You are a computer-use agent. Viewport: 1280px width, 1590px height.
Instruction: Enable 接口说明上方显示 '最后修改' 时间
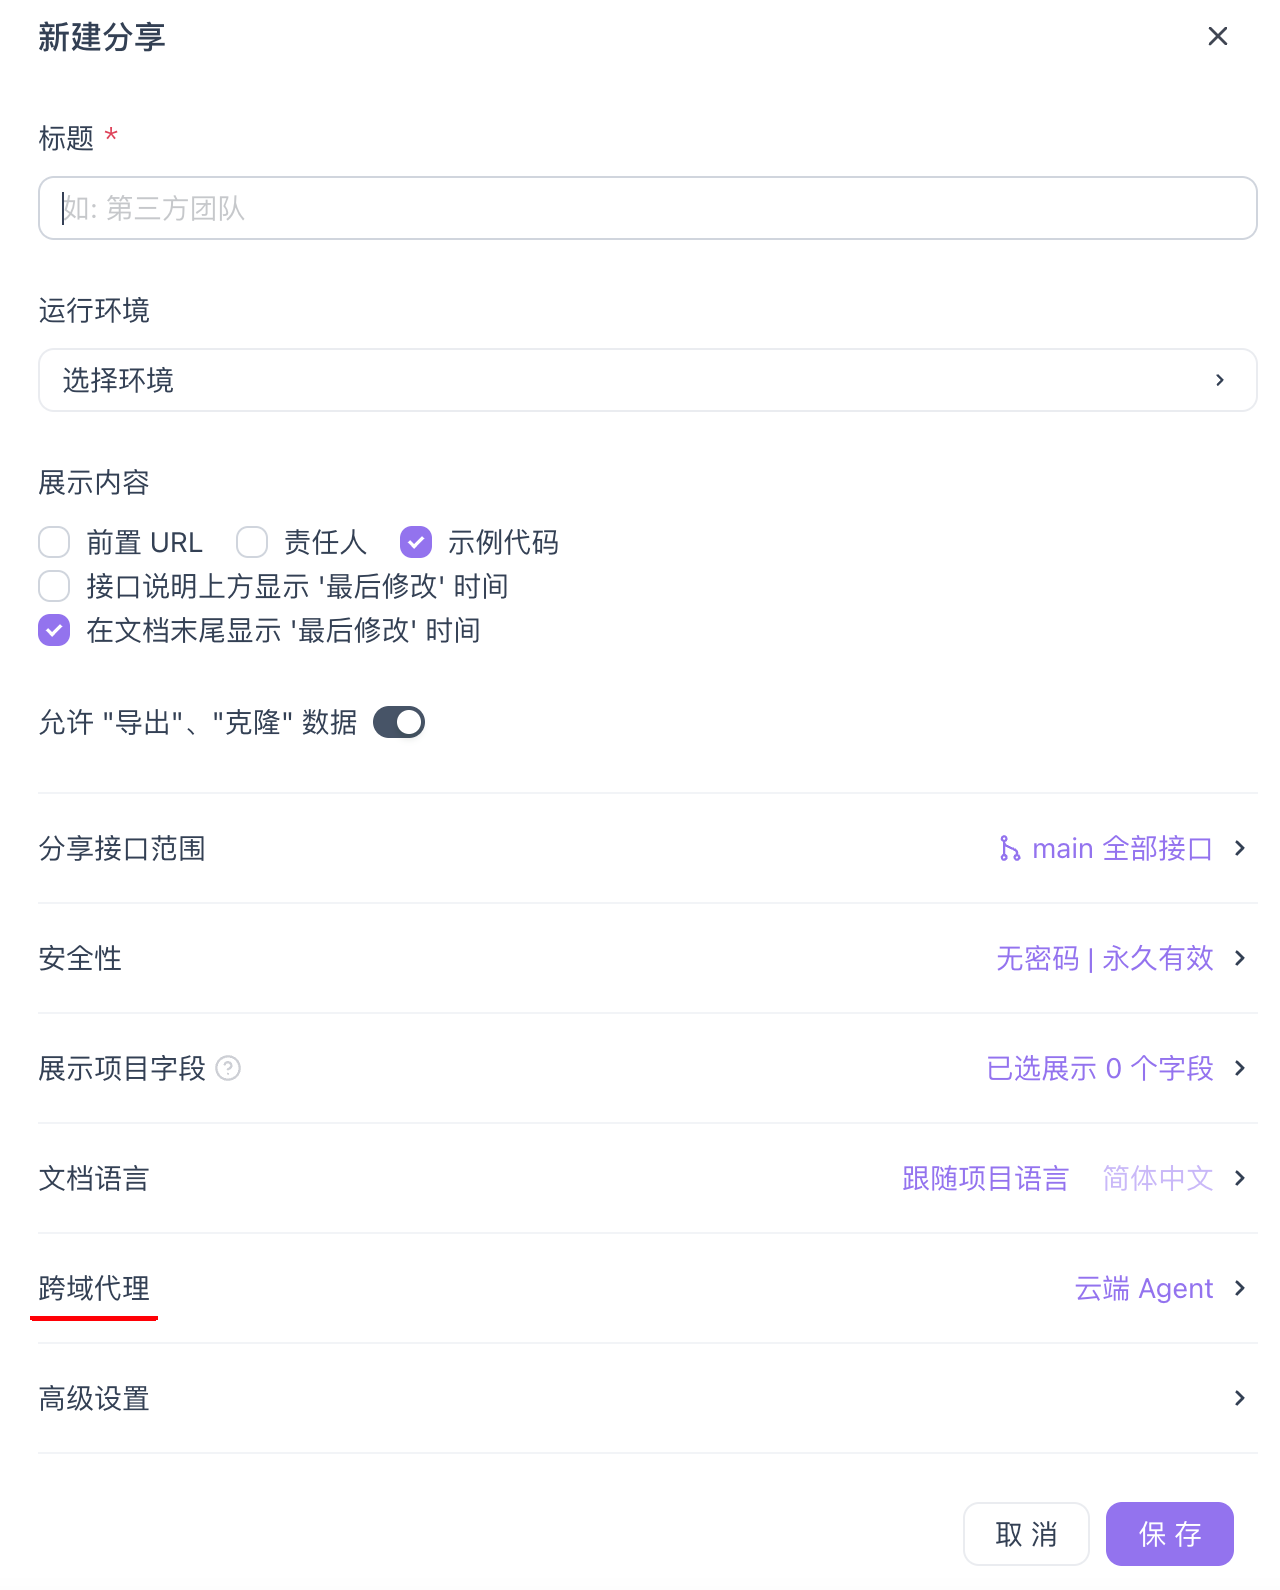click(54, 586)
